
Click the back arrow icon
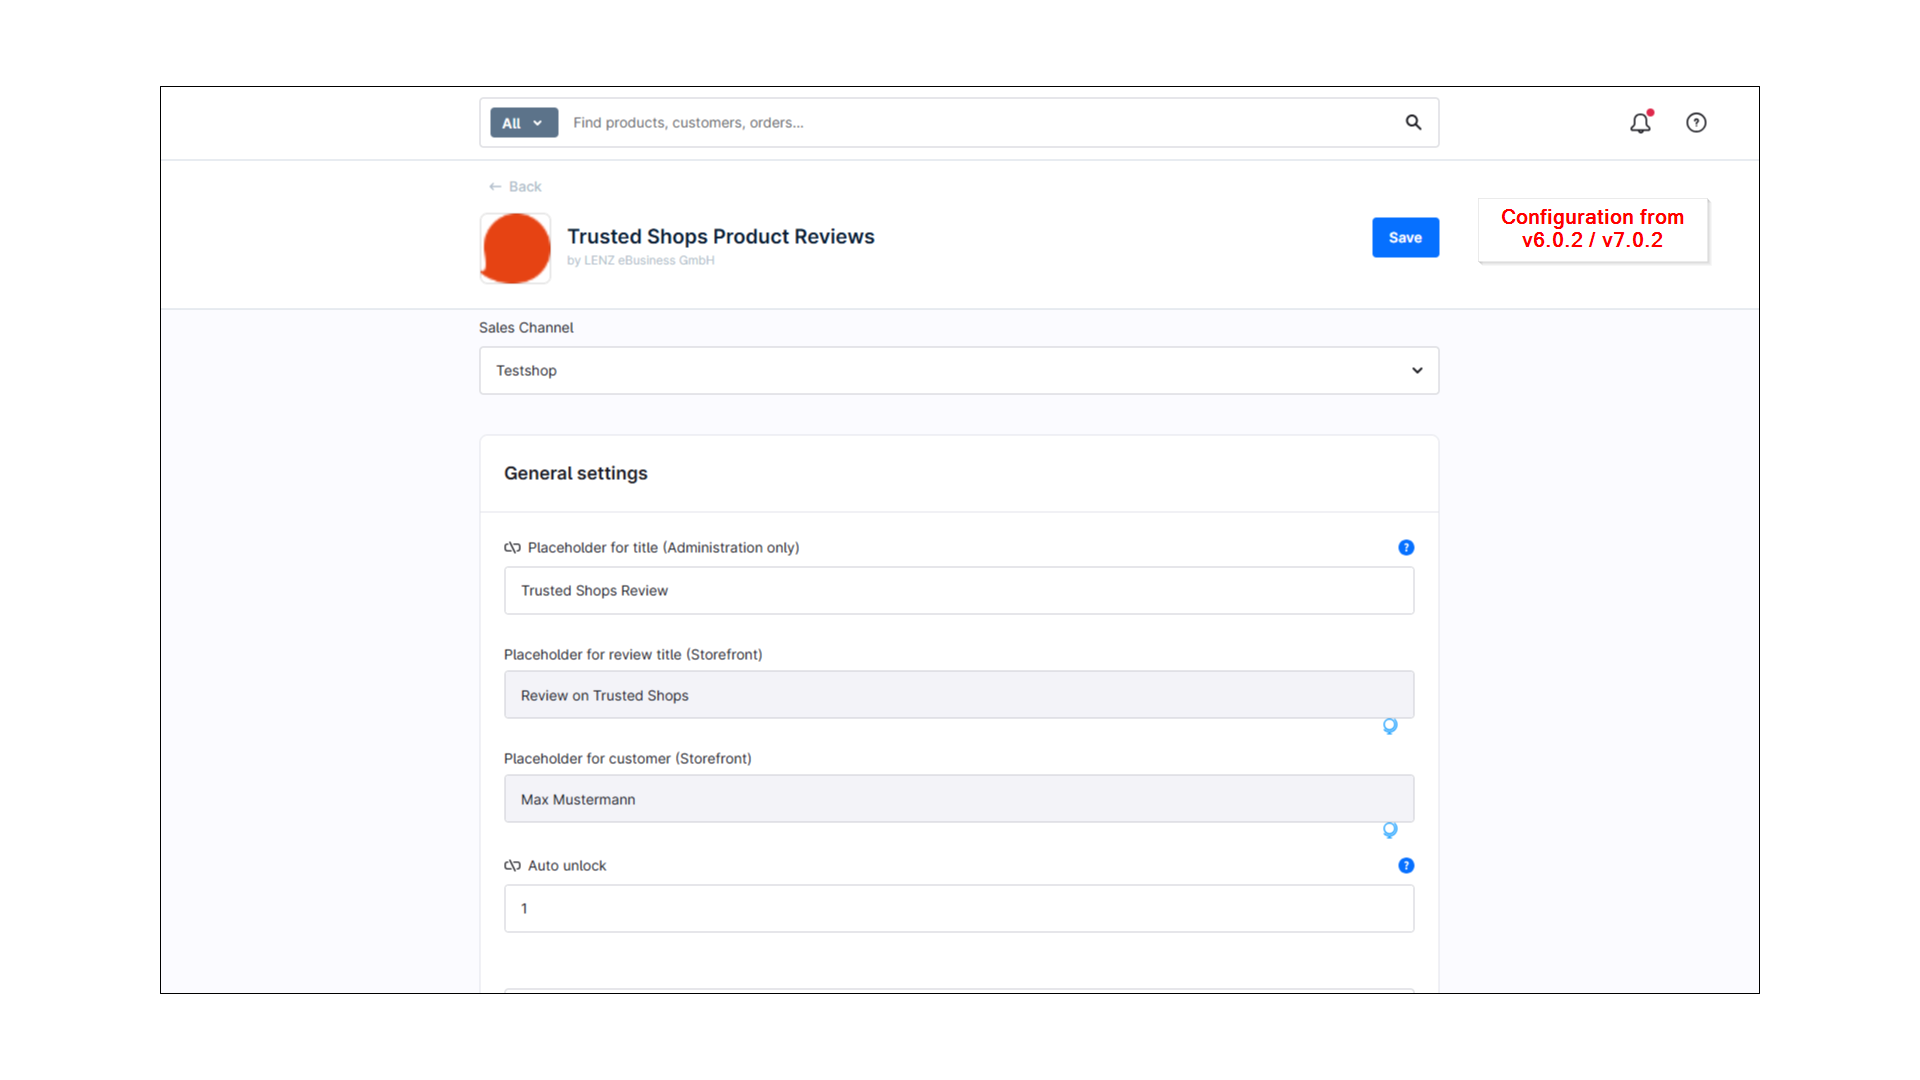click(495, 187)
